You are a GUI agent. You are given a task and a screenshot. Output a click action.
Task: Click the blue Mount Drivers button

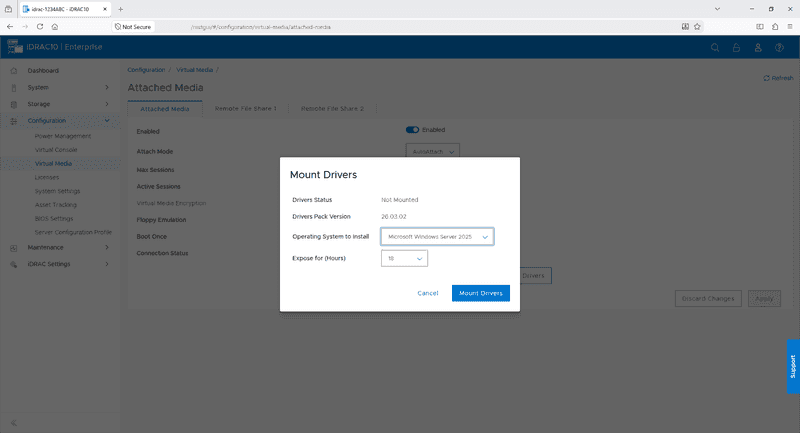pyautogui.click(x=481, y=293)
